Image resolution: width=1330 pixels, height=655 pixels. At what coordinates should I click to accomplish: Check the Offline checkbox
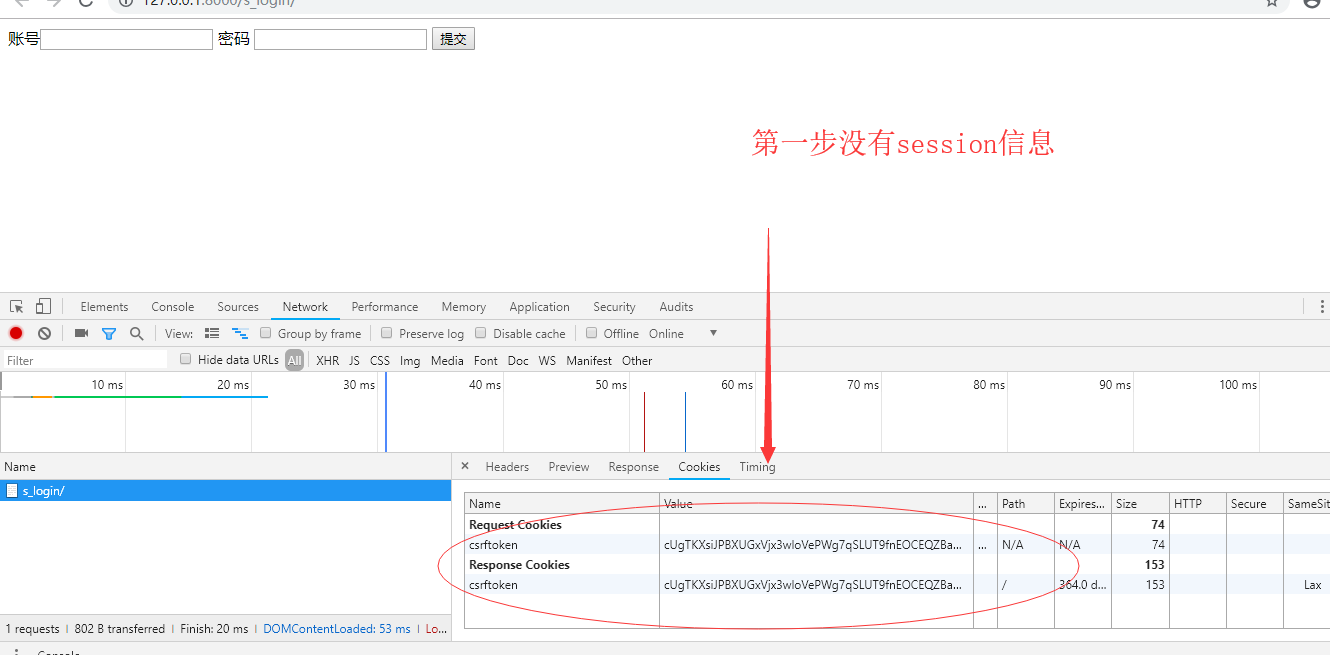(592, 333)
